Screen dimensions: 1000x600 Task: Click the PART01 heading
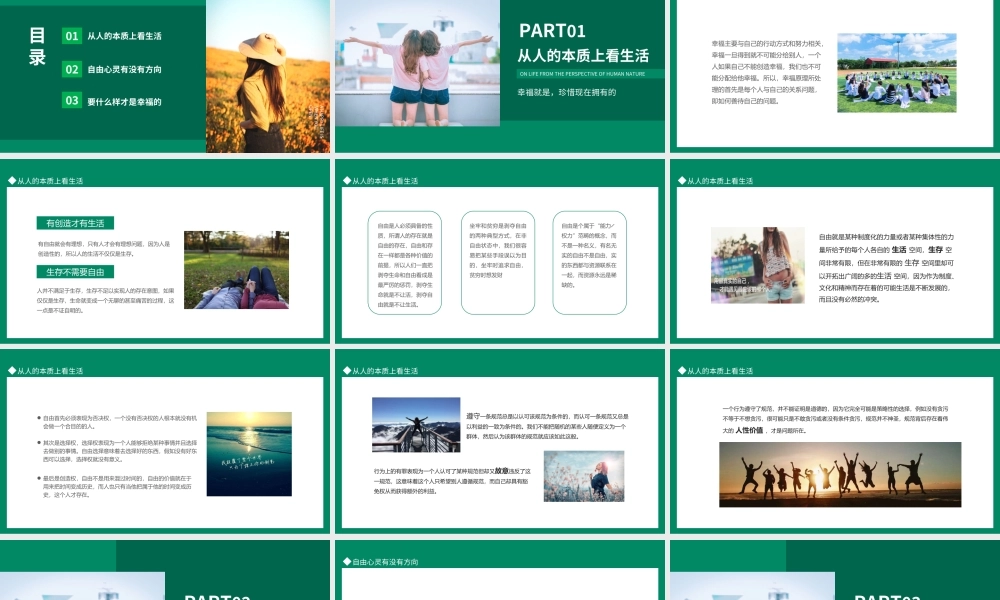tap(552, 31)
